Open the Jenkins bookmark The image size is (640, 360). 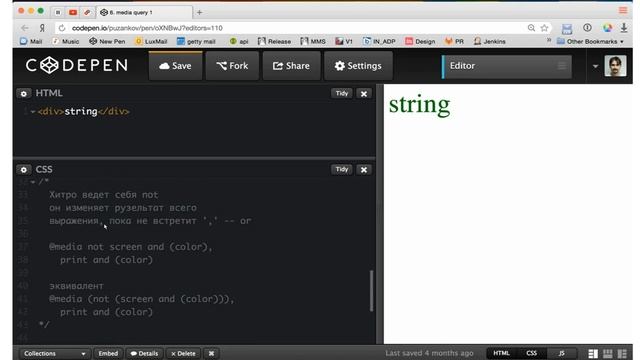click(489, 41)
